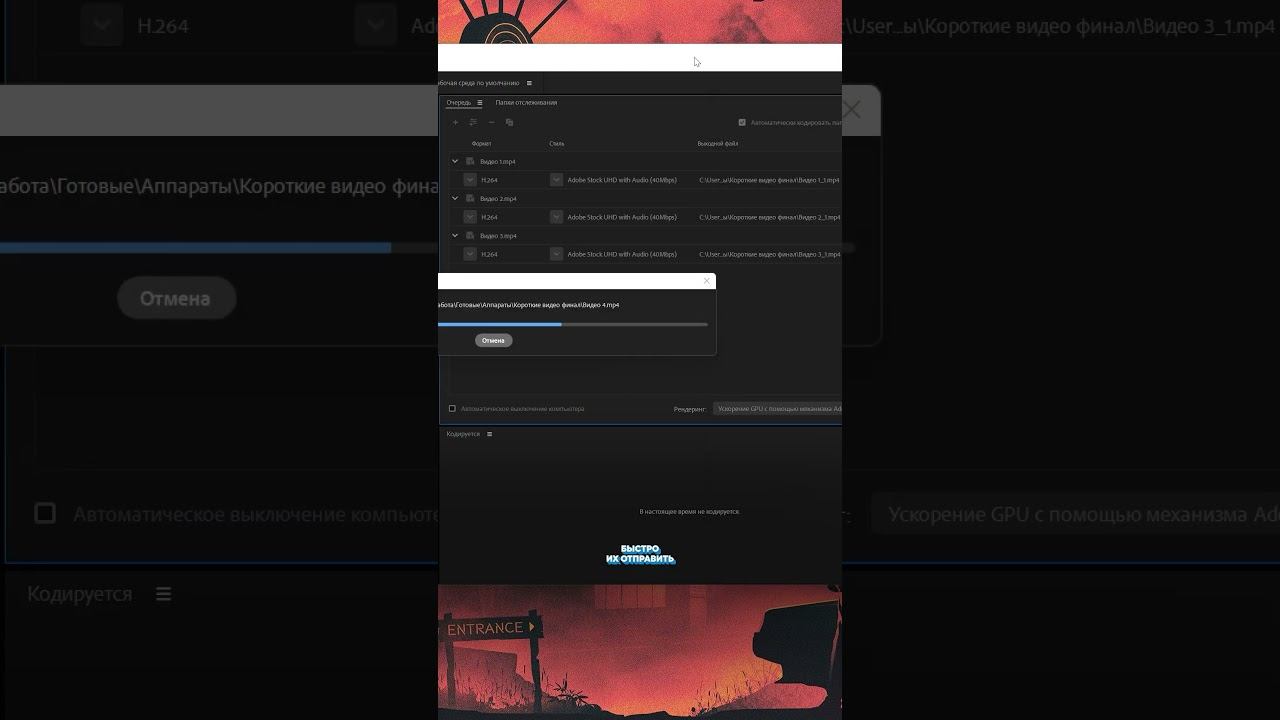The image size is (1280, 720).
Task: Click the Видео 4.mp4 path text in dialog
Action: [529, 305]
